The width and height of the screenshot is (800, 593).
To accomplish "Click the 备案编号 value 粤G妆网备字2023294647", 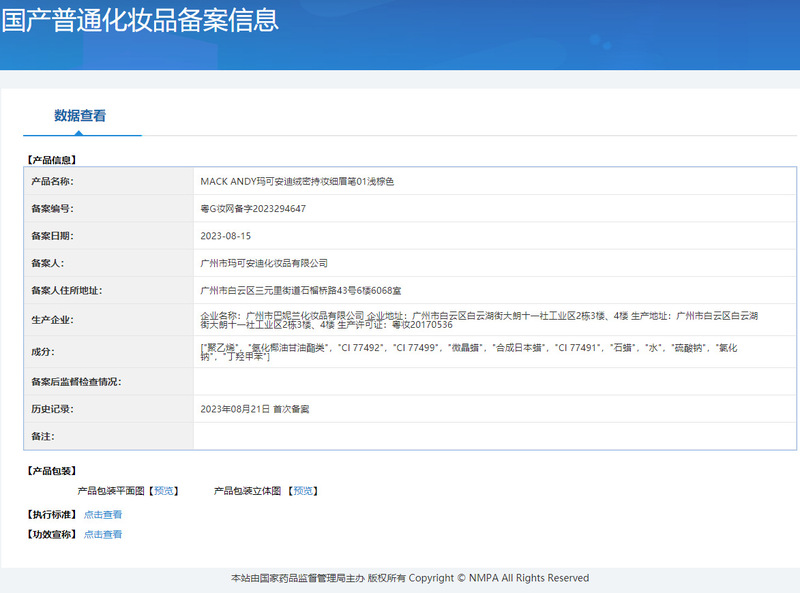I will click(x=253, y=209).
